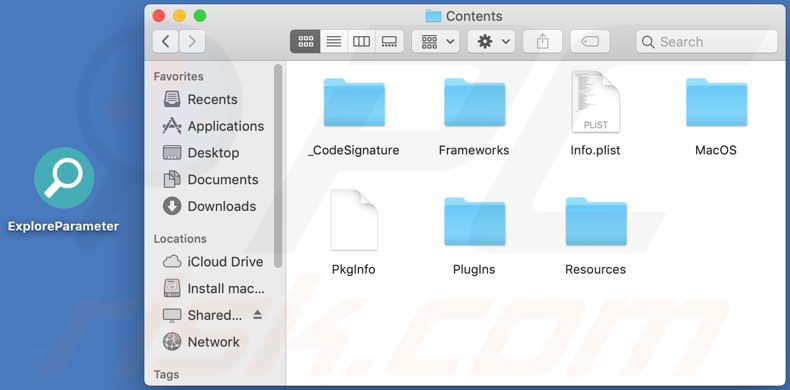Click the Frameworks name label
This screenshot has height=390, width=790.
(474, 150)
